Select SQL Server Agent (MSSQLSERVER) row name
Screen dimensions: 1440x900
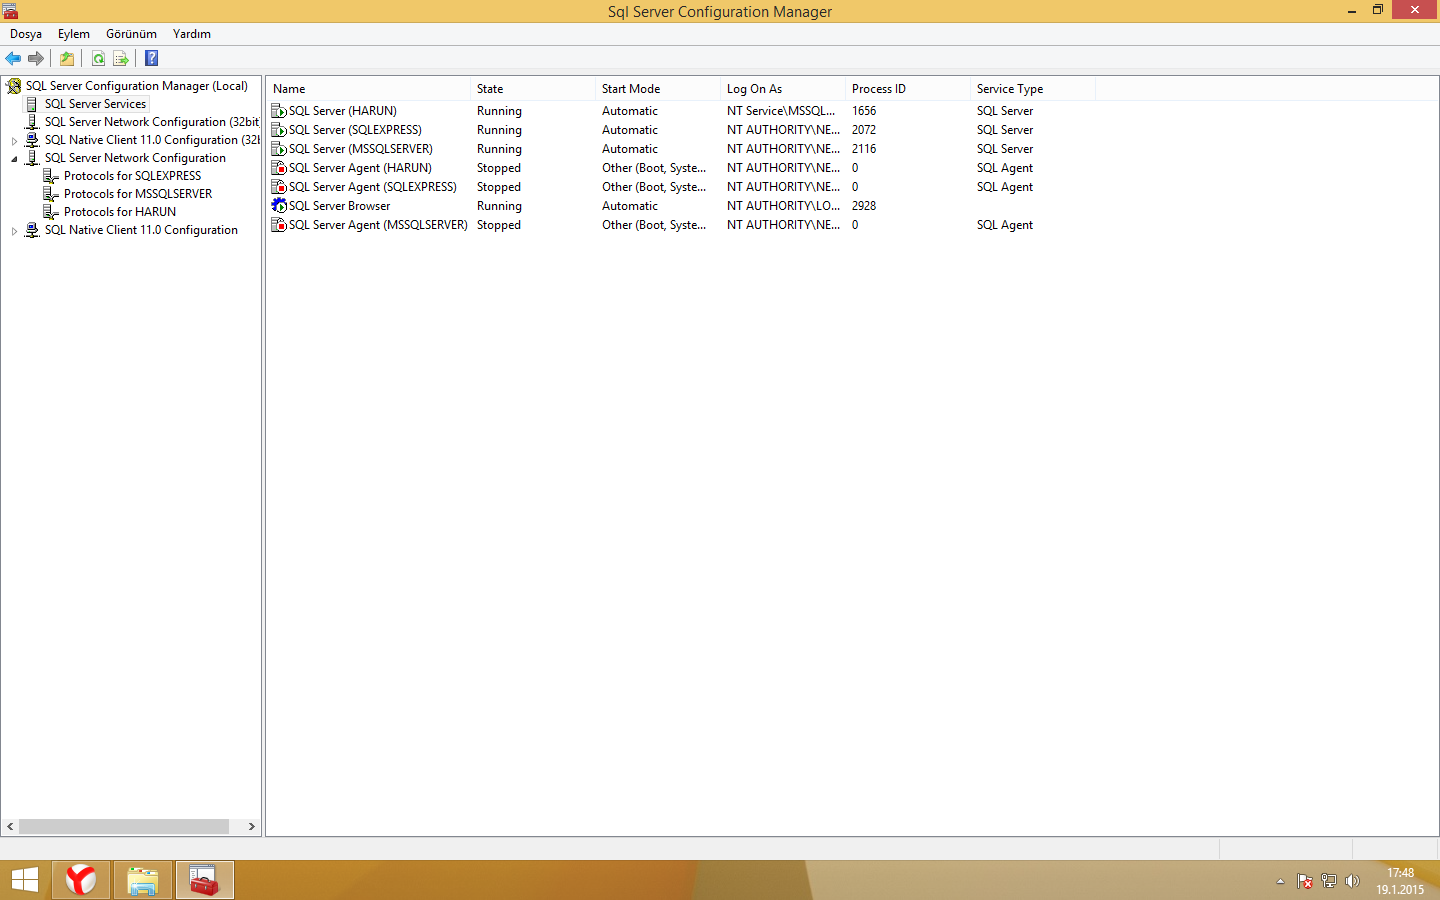pyautogui.click(x=378, y=225)
